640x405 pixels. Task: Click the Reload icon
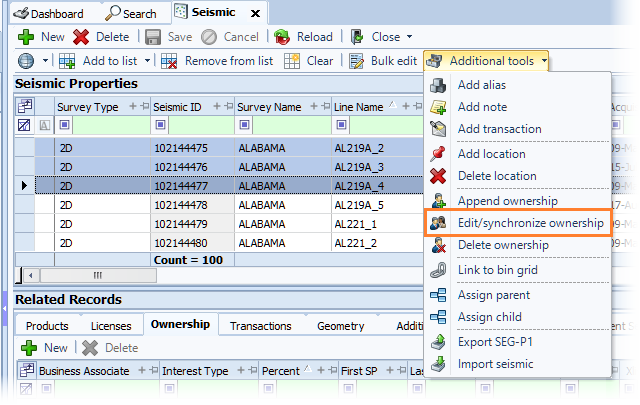282,37
